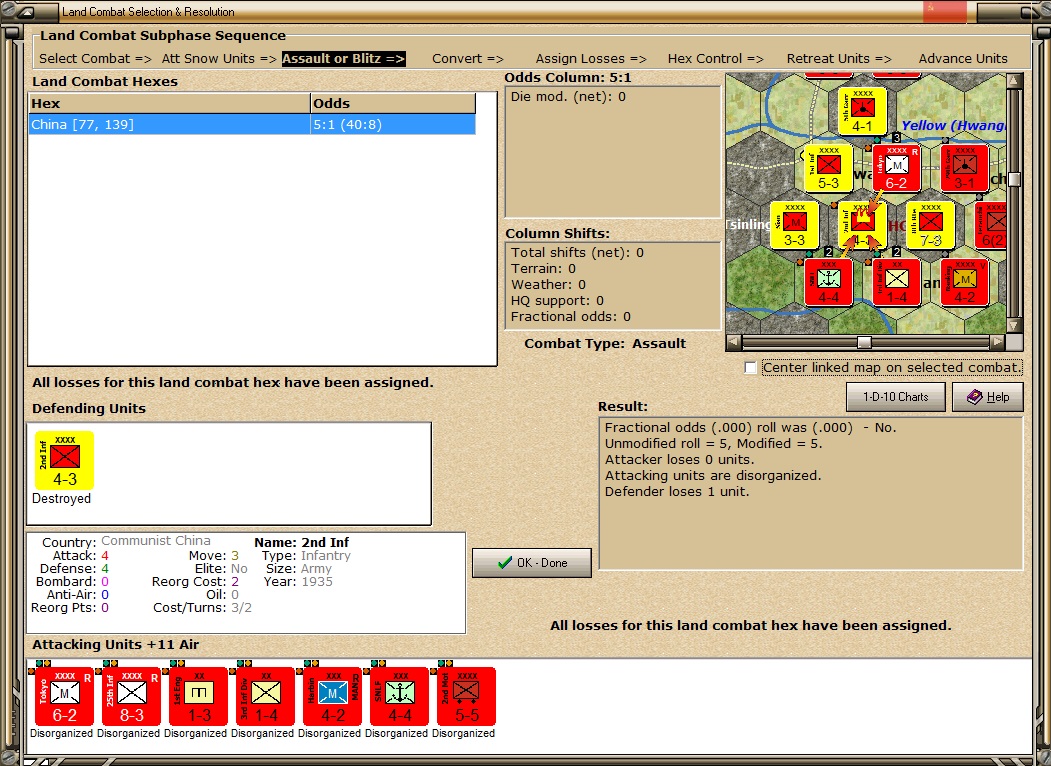Click the yellow 3-3 mechanized counter on map
Viewport: 1051px width, 766px height.
pyautogui.click(x=794, y=225)
